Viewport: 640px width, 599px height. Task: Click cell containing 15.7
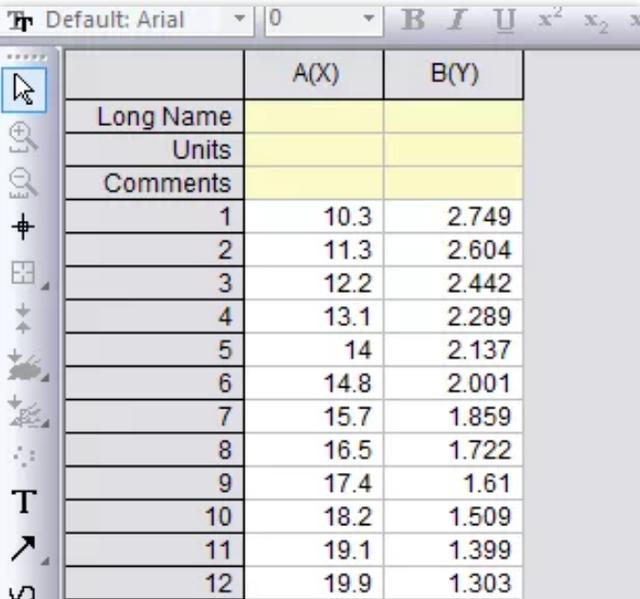(314, 416)
